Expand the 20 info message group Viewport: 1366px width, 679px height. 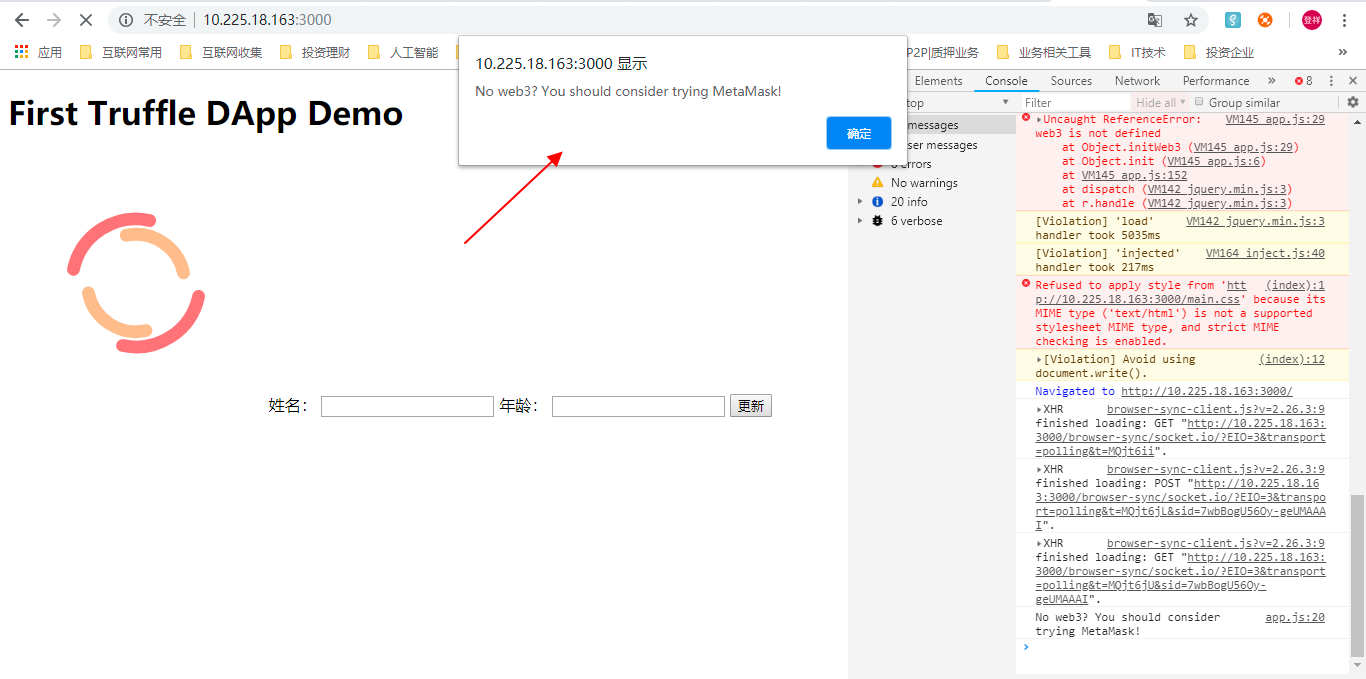pos(860,202)
